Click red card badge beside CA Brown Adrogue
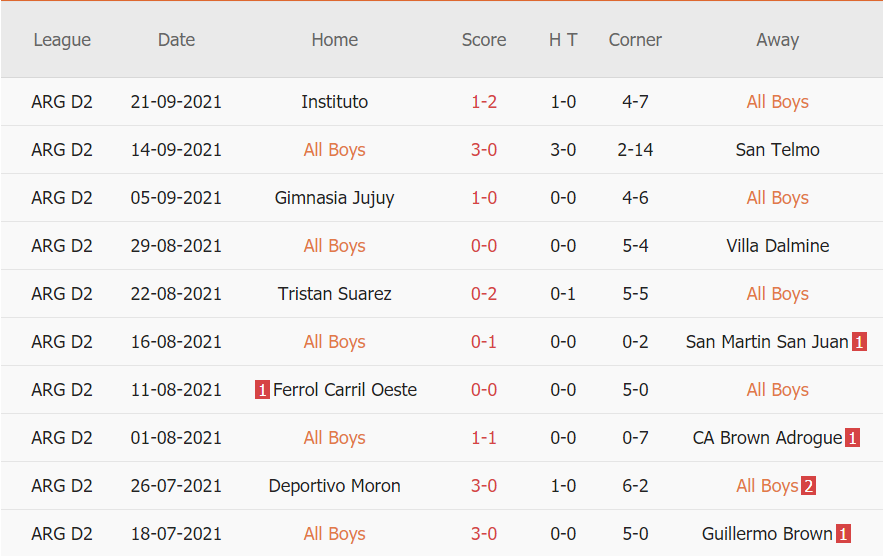Image resolution: width=883 pixels, height=556 pixels. tap(852, 438)
